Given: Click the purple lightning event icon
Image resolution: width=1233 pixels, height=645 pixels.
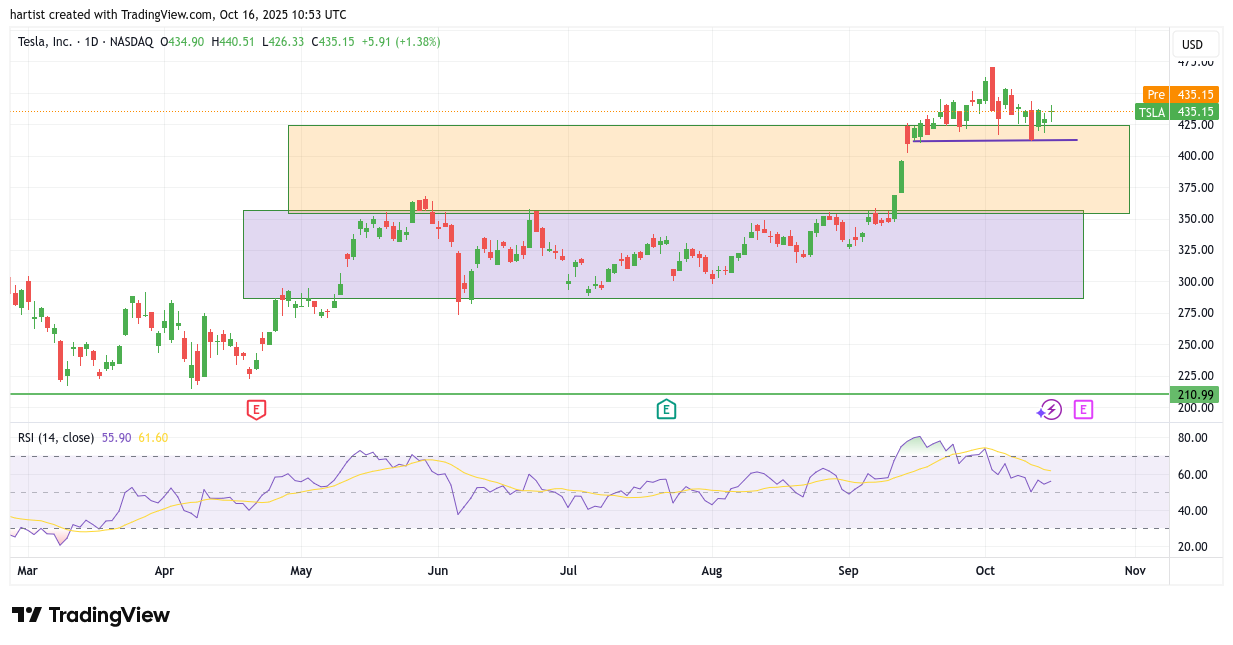Looking at the screenshot, I should [x=1048, y=409].
